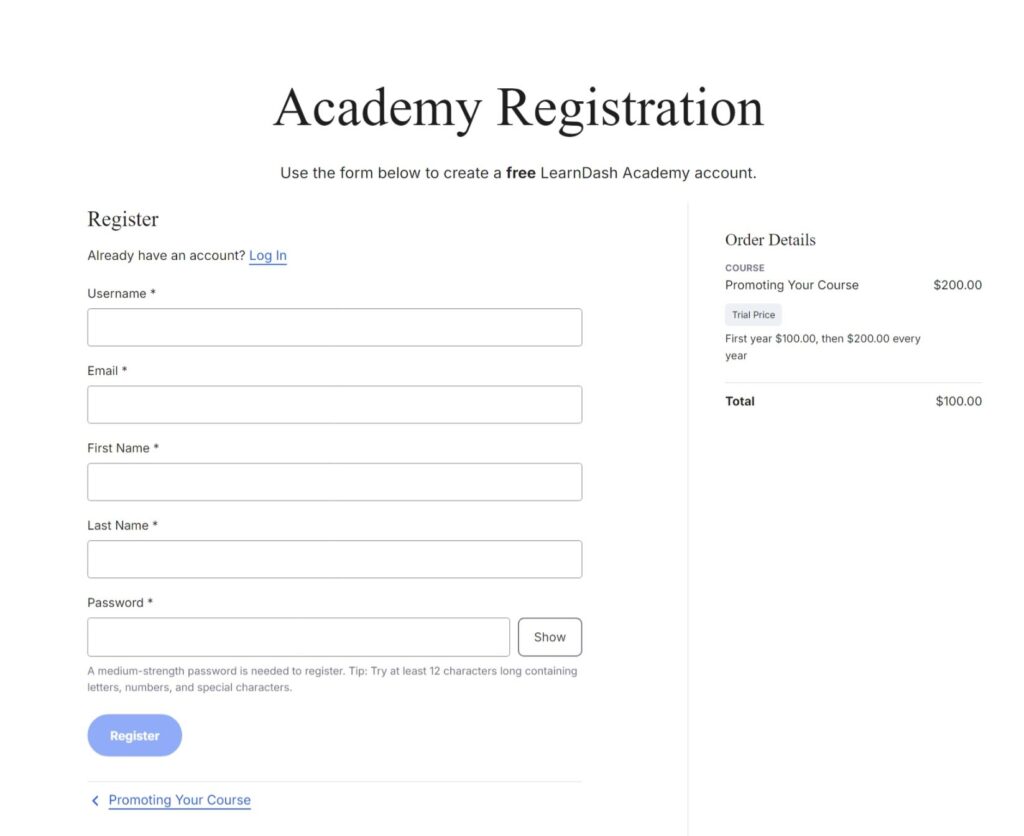Click the Order Details heading
This screenshot has height=836, width=1024.
(x=770, y=239)
